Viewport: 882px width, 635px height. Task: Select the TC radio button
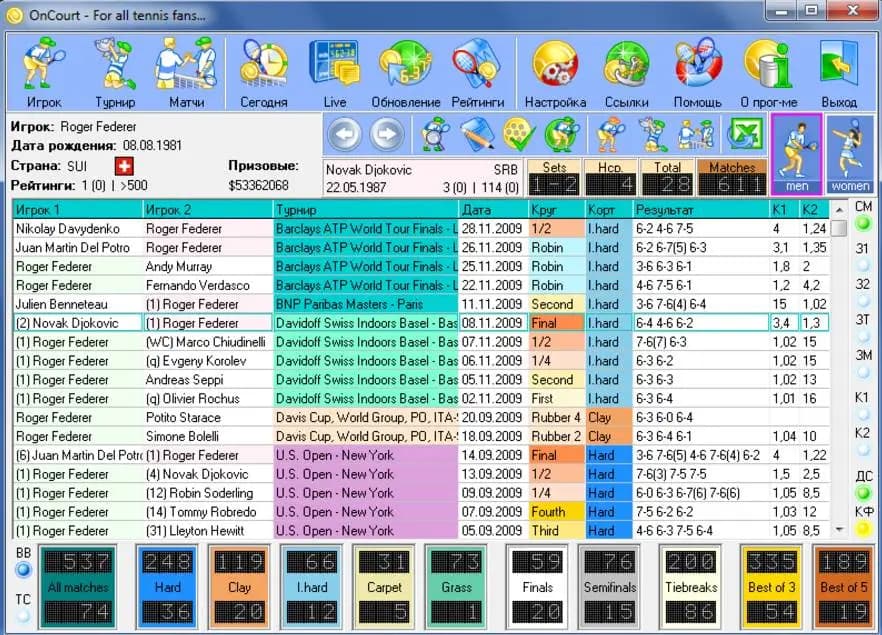point(23,616)
